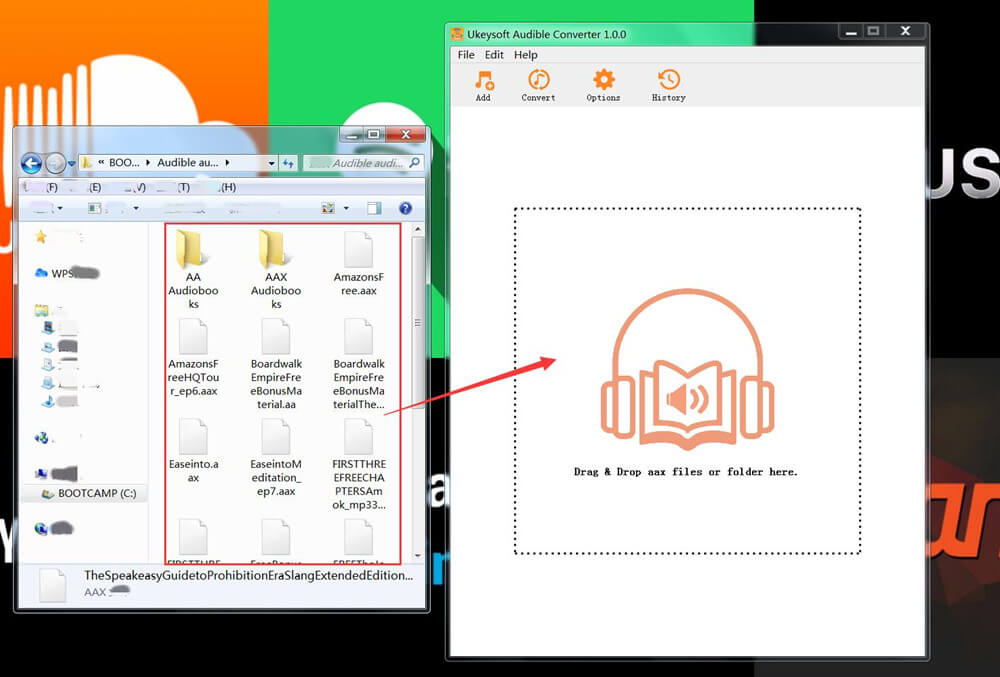Click the Explorer search input field
This screenshot has height=677, width=1000.
click(362, 163)
